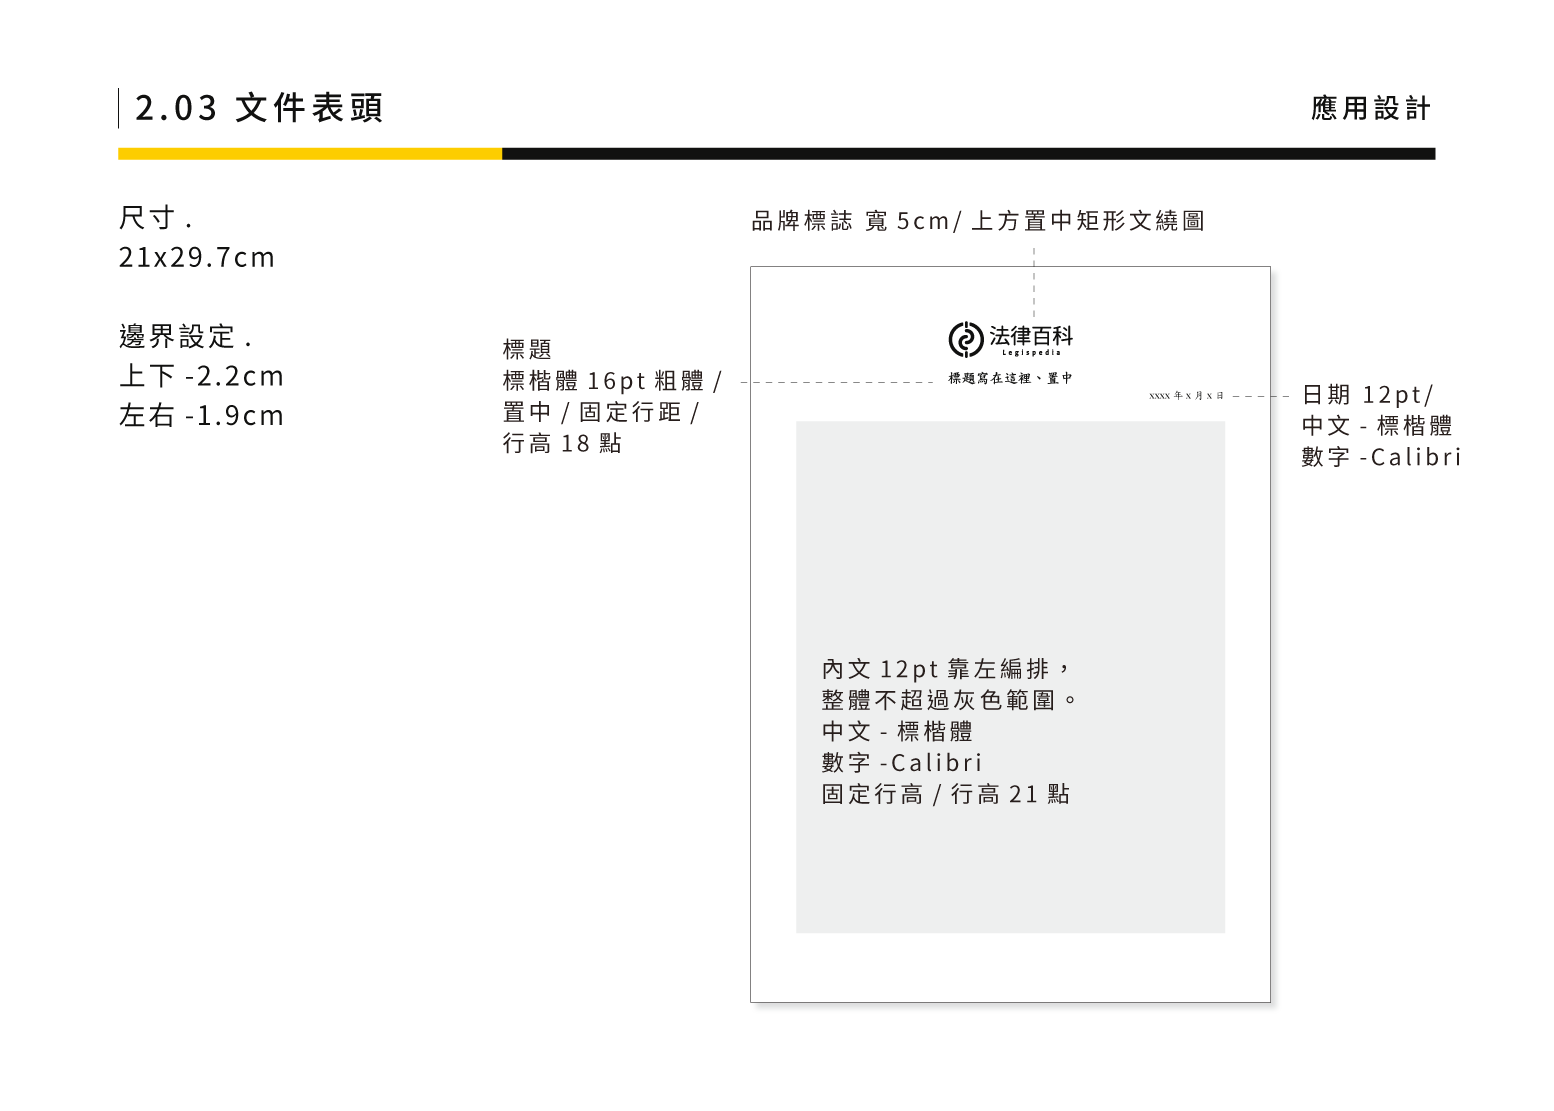Click the 標題 annotation label

[527, 349]
